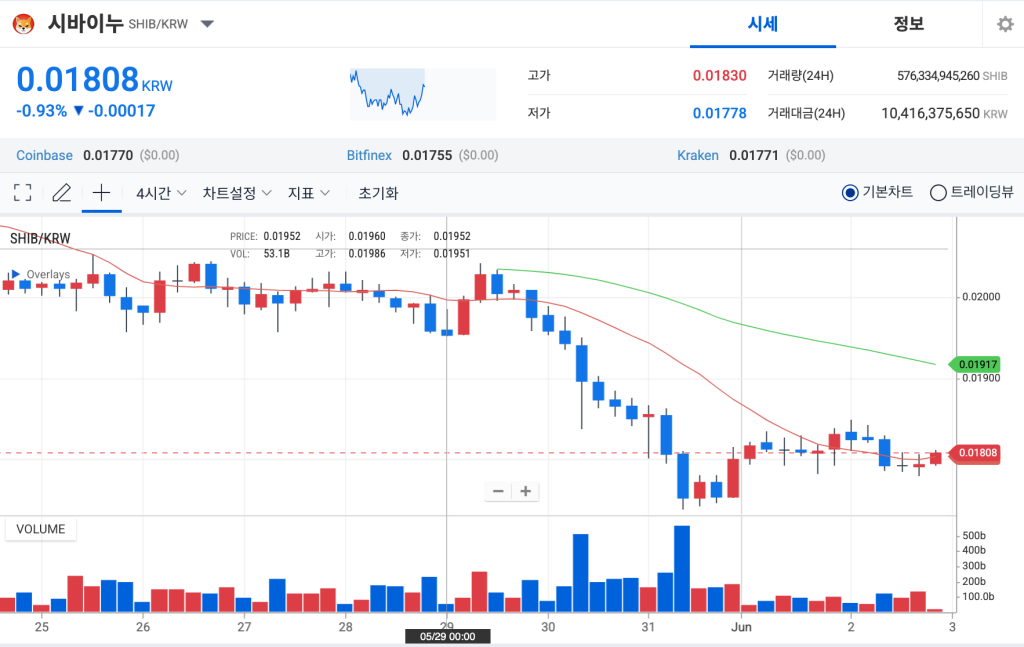
Task: Open the 4시간 interval dropdown
Action: (x=161, y=193)
